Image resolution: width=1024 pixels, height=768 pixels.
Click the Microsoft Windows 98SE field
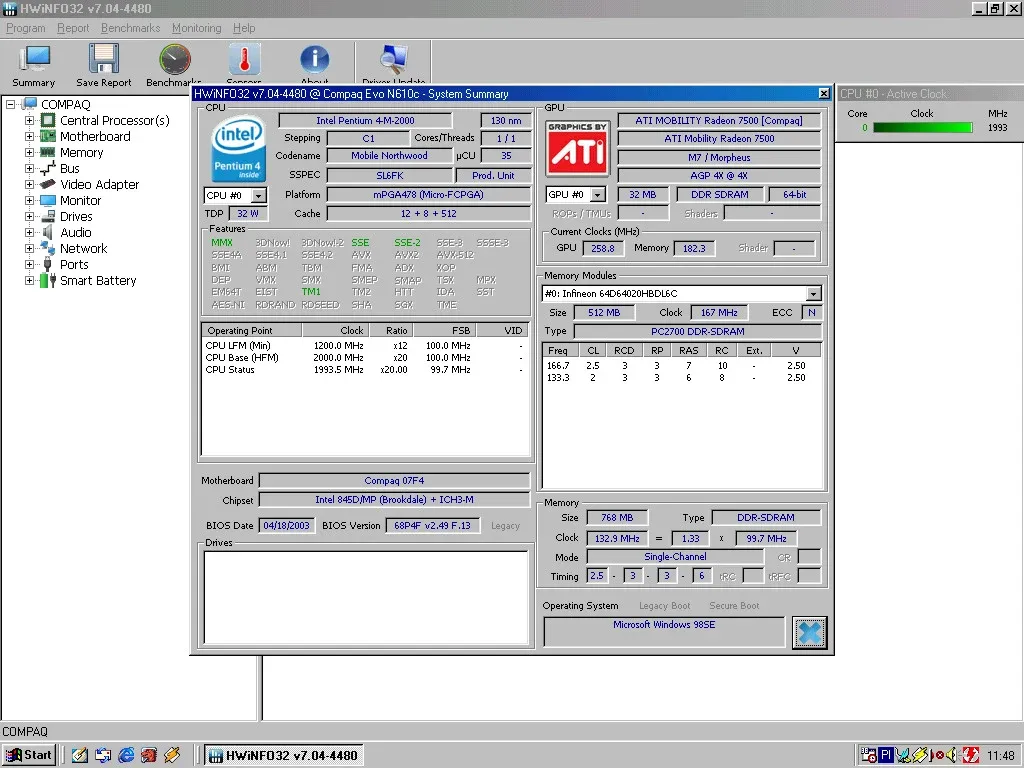point(664,632)
